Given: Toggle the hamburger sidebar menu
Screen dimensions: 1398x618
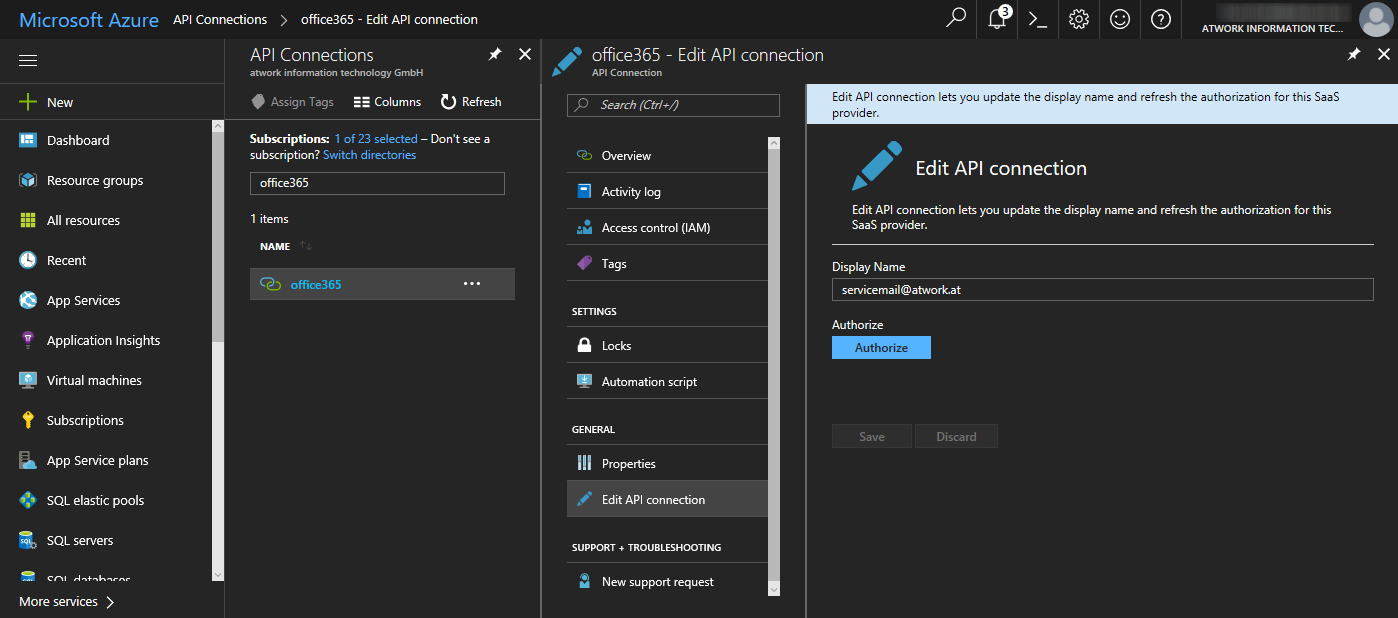Looking at the screenshot, I should (28, 61).
